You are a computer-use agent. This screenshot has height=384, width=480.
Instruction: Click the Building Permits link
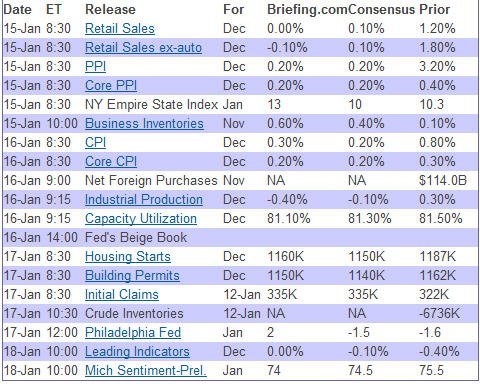click(132, 276)
